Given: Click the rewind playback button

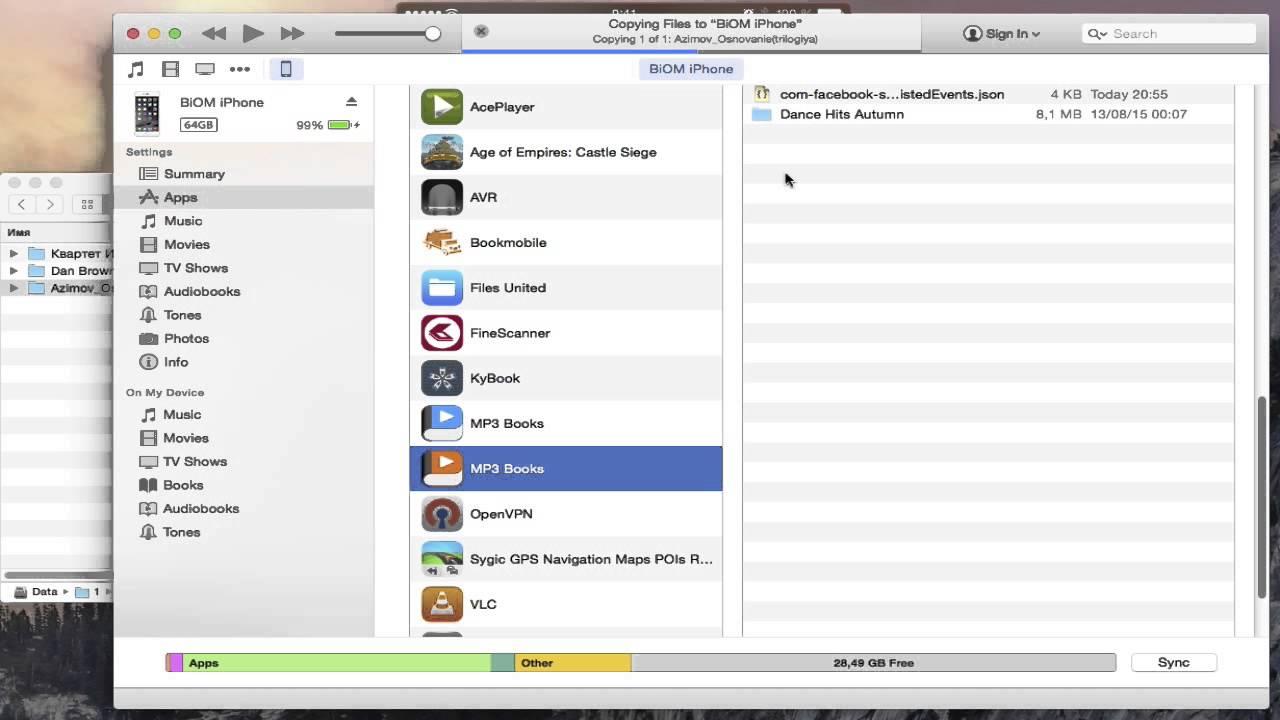Looking at the screenshot, I should pos(214,34).
